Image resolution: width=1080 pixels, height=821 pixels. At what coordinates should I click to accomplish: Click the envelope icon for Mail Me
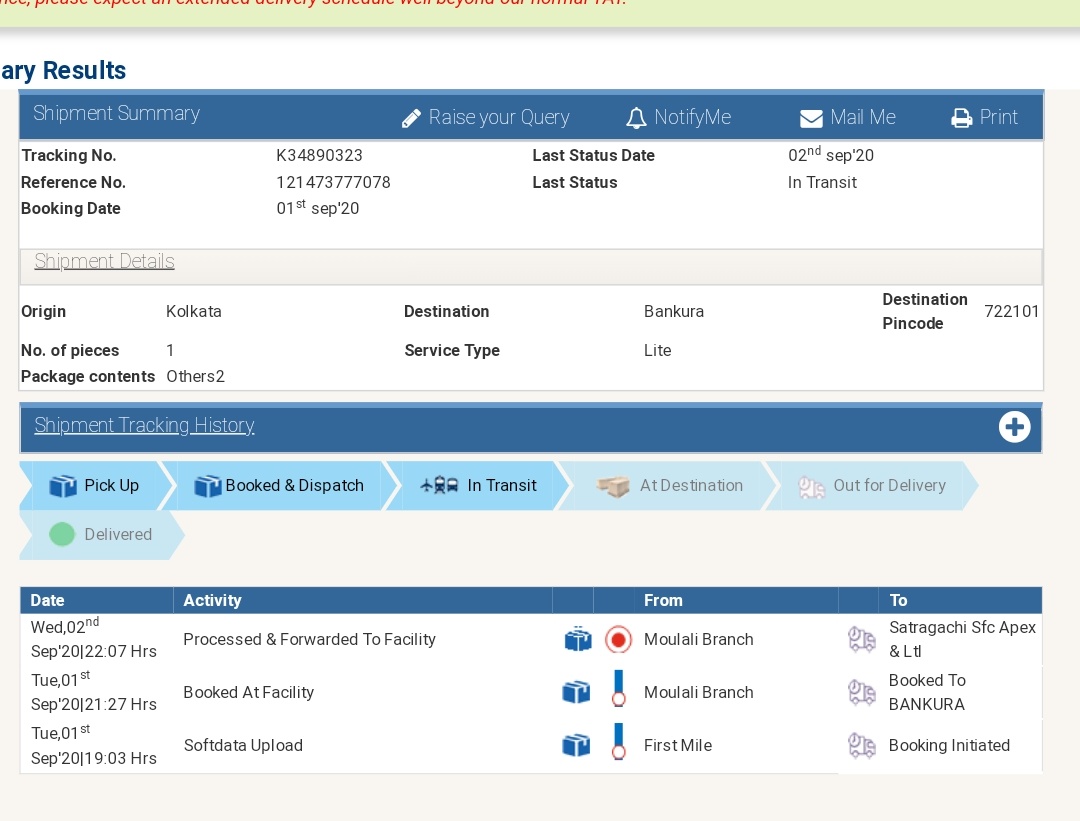(811, 118)
